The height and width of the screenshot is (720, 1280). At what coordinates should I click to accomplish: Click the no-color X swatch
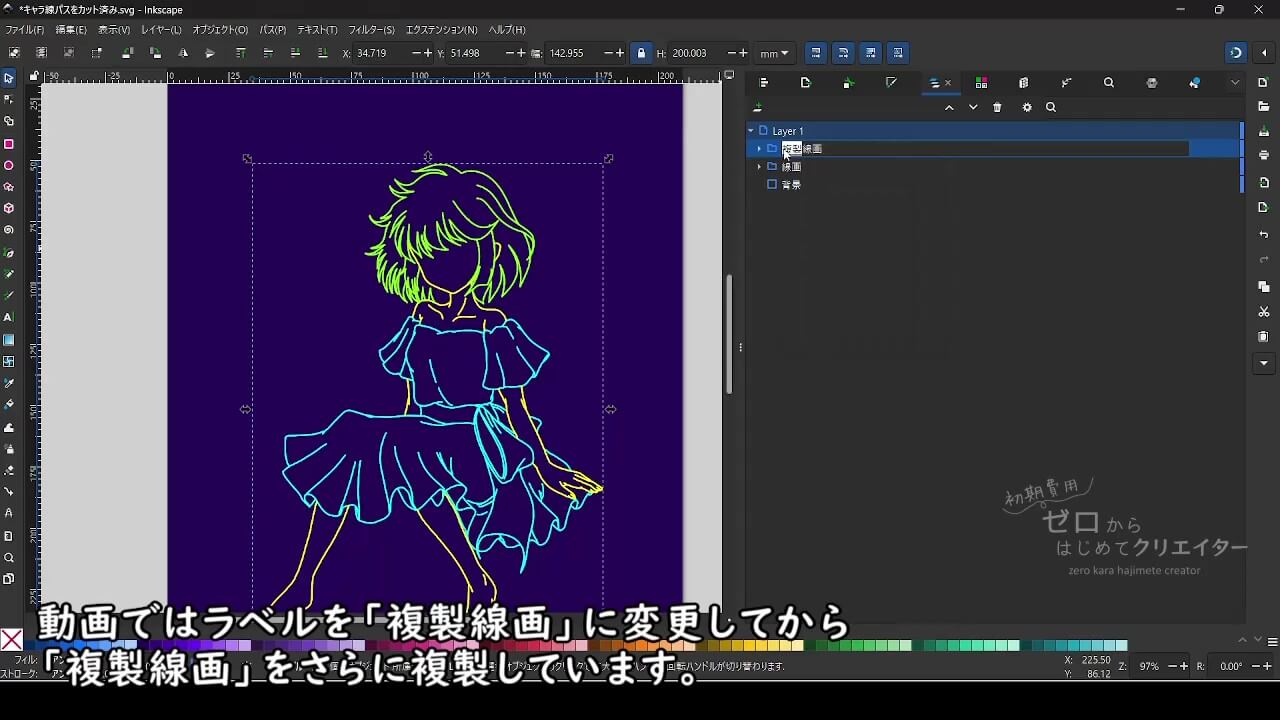point(11,640)
